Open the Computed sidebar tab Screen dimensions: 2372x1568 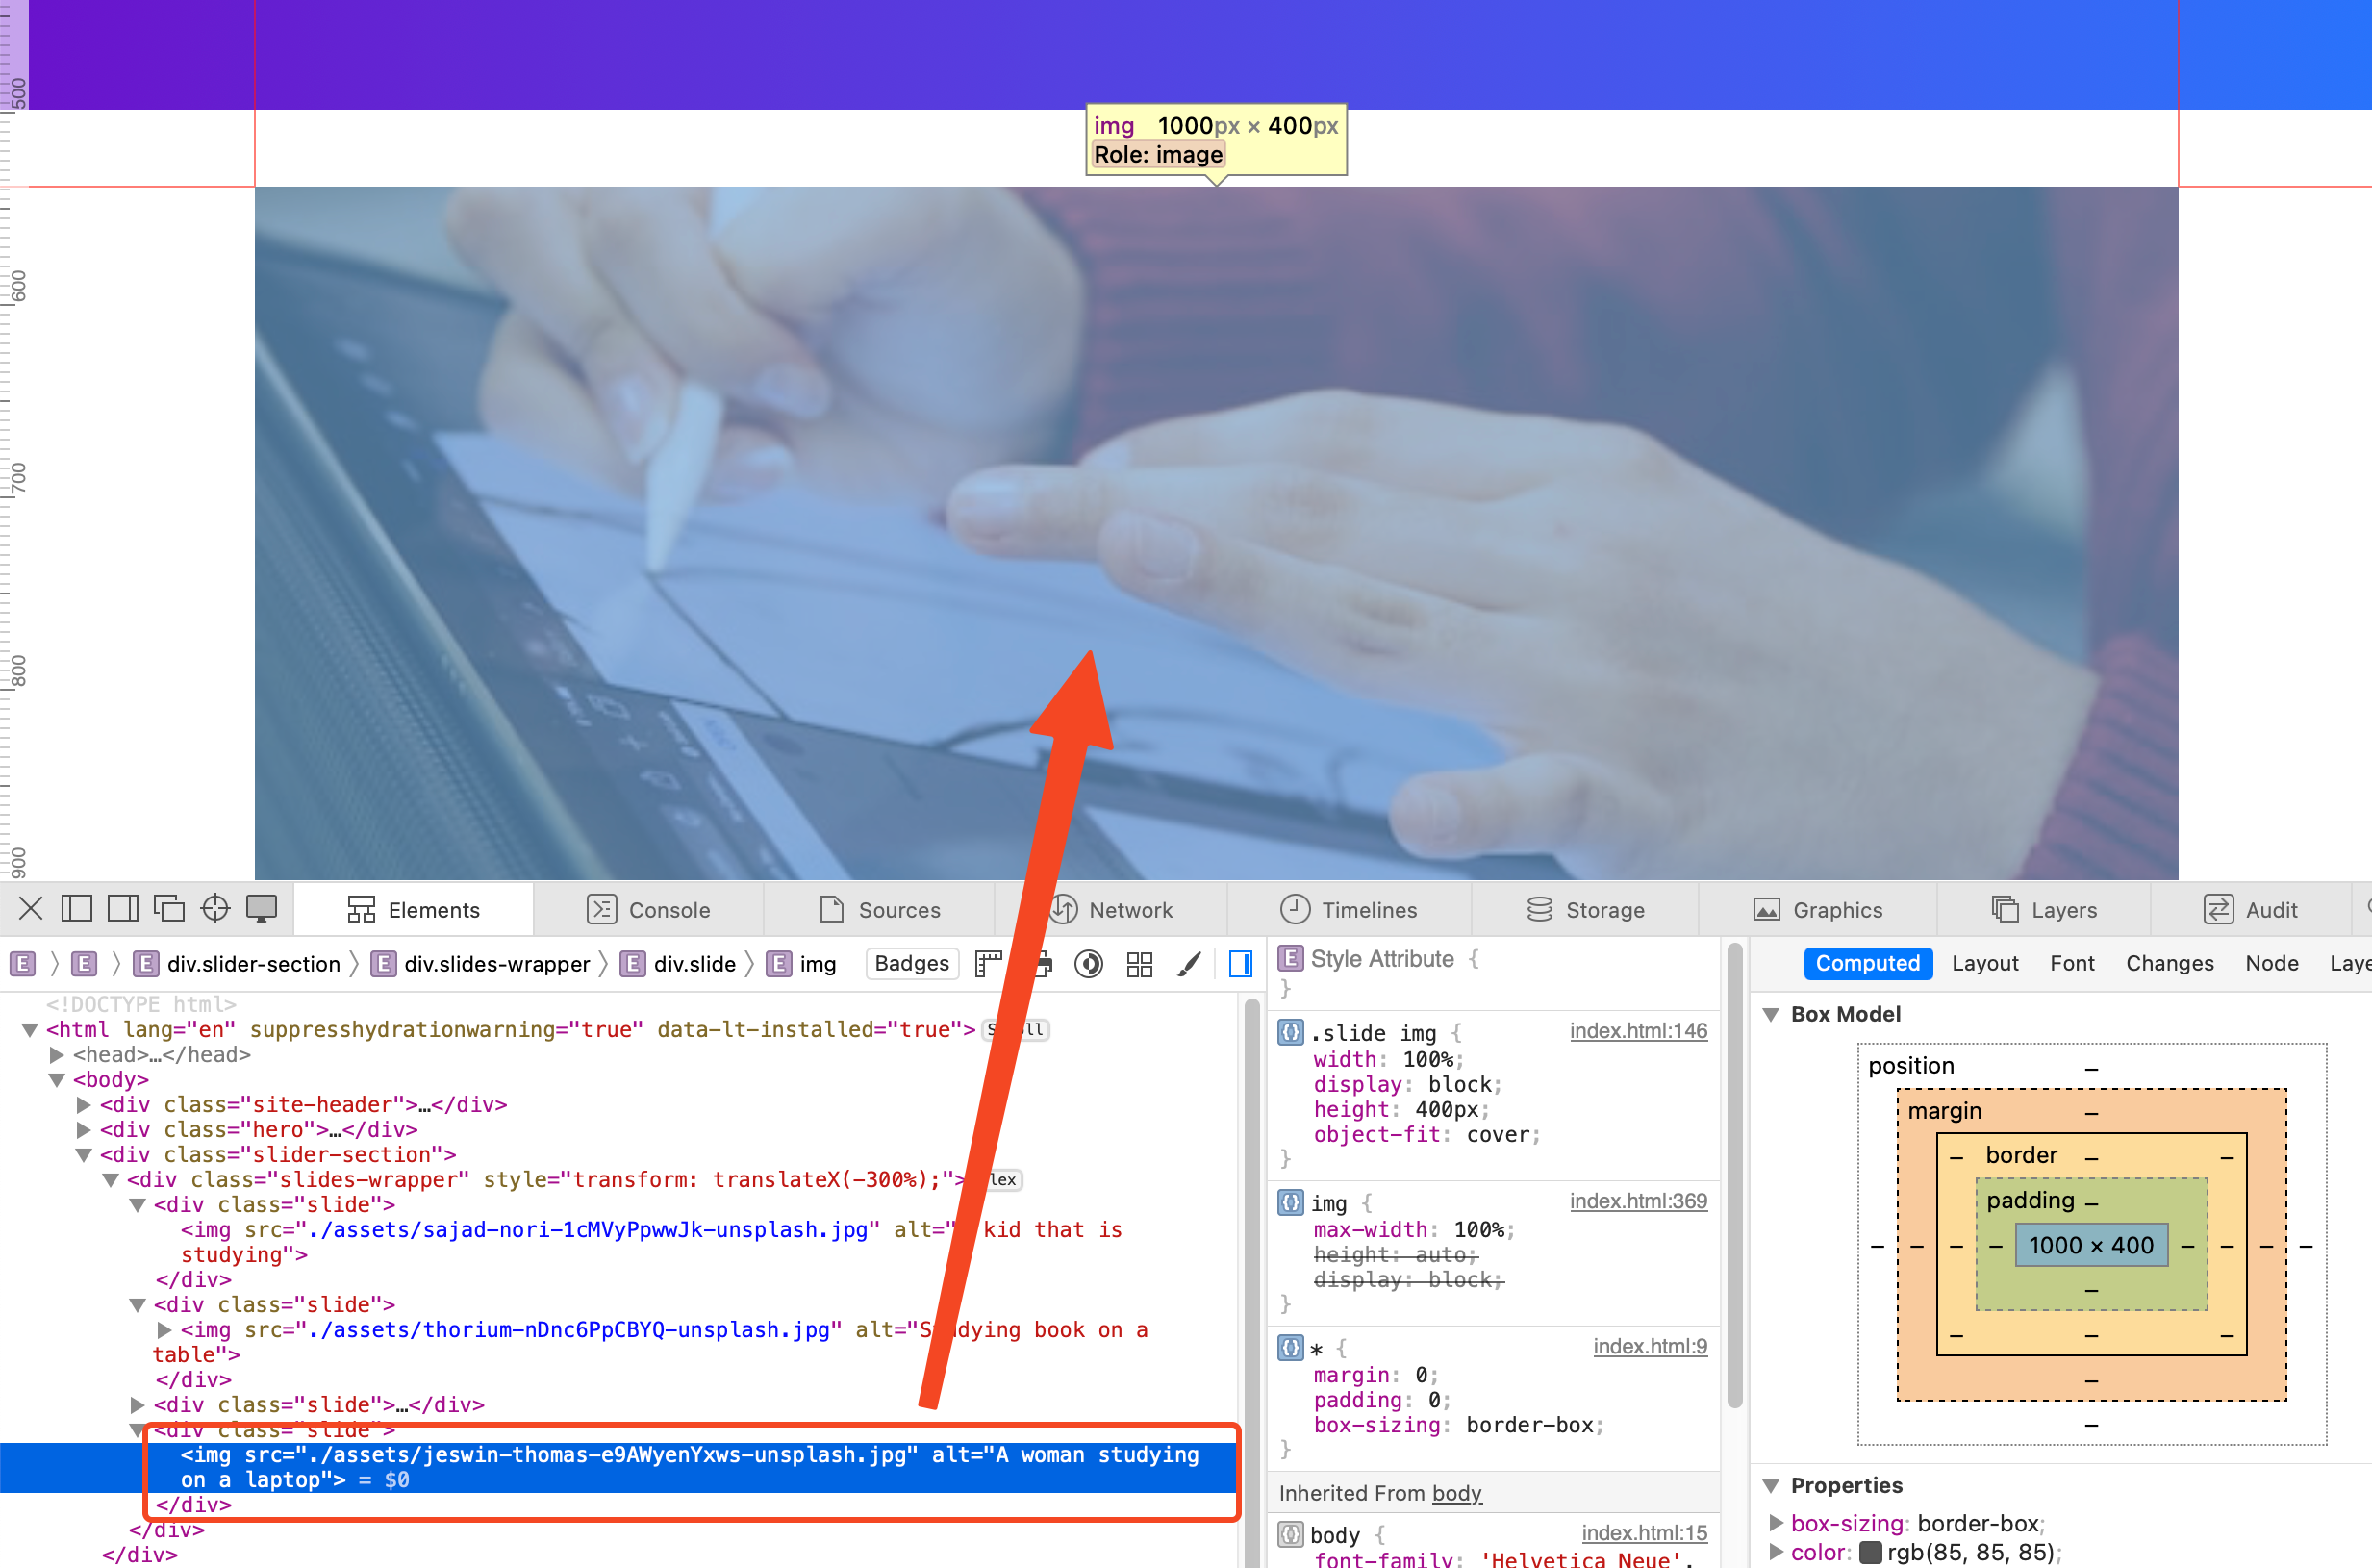(x=1868, y=963)
